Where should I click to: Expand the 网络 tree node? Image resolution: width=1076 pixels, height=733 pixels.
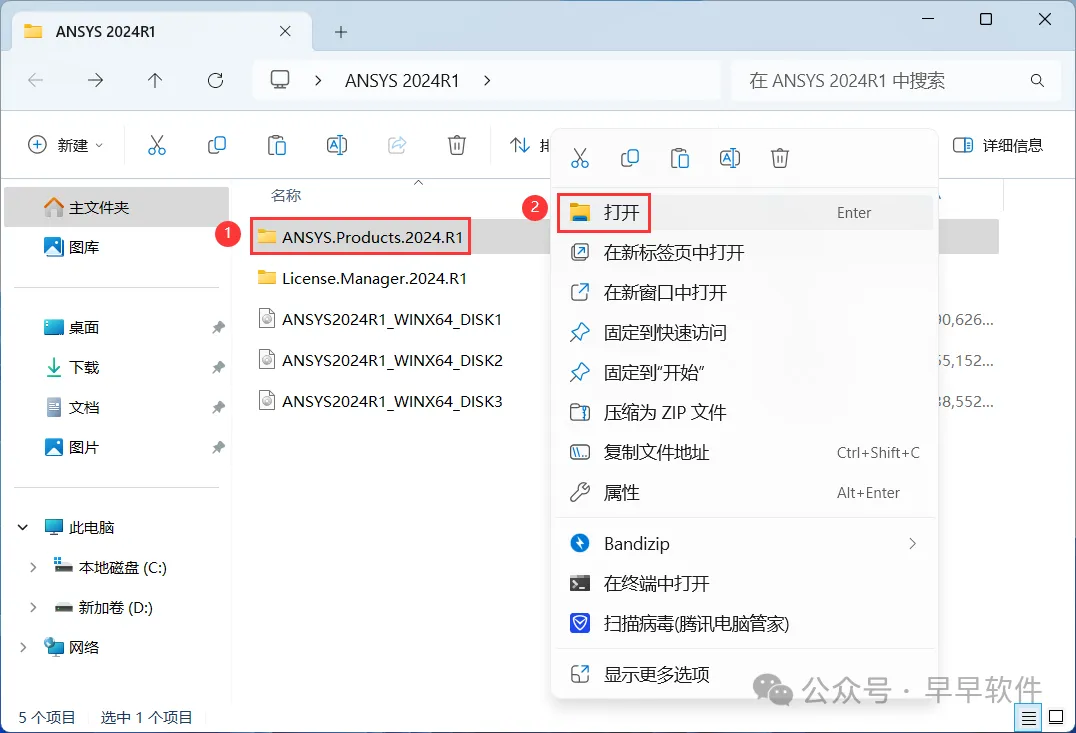[x=23, y=647]
